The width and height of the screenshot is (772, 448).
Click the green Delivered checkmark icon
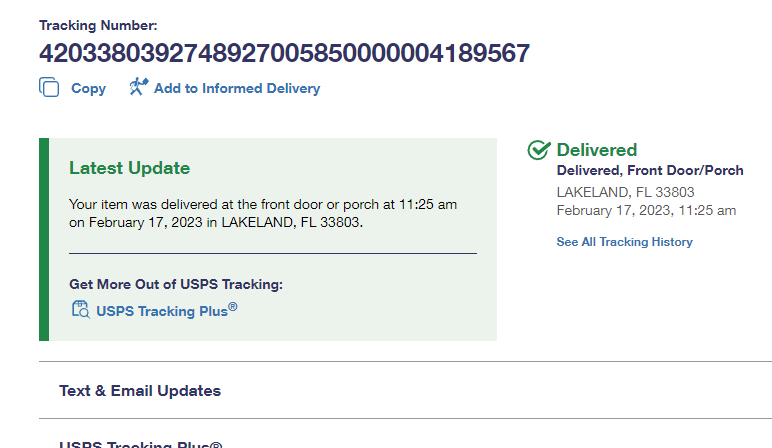pos(539,150)
